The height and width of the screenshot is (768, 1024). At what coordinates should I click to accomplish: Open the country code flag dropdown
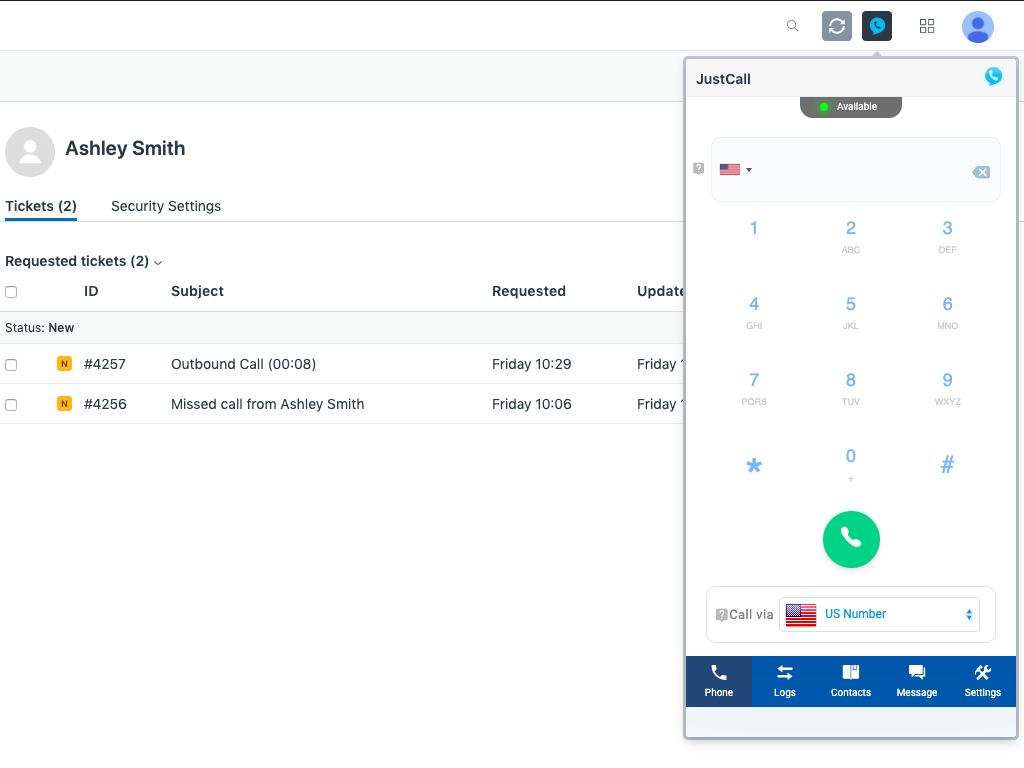(736, 170)
